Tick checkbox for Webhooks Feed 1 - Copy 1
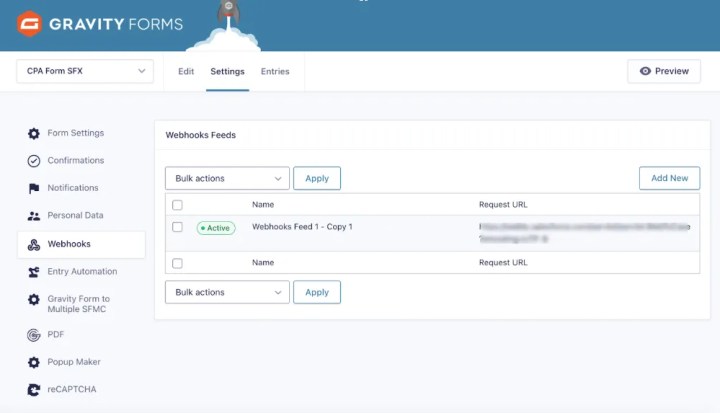Viewport: 720px width, 413px height. [177, 227]
